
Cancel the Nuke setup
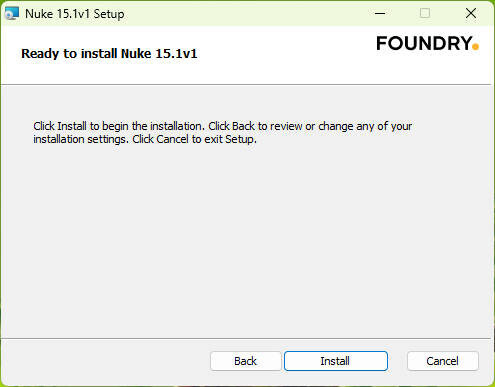443,361
